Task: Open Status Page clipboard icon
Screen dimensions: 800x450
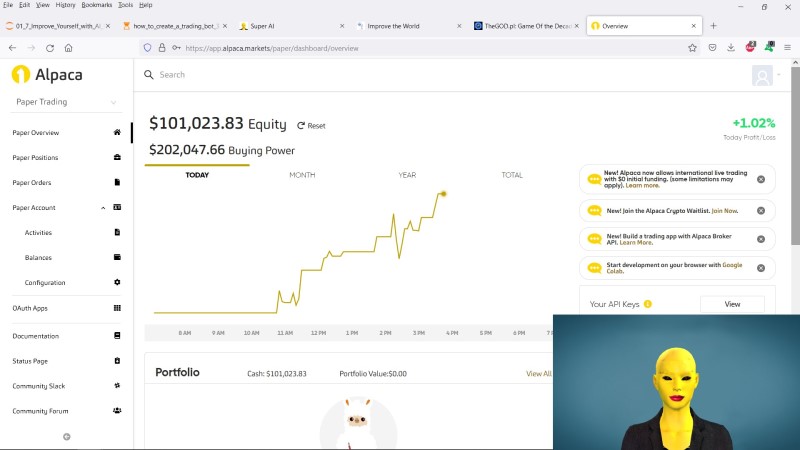Action: (x=117, y=361)
